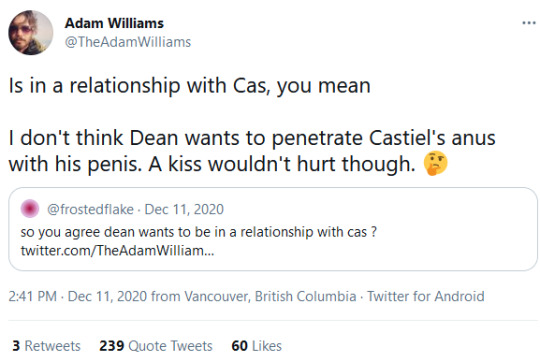
Task: Follow the twitter.com/TheAdamWilliam... link
Action: [117, 250]
